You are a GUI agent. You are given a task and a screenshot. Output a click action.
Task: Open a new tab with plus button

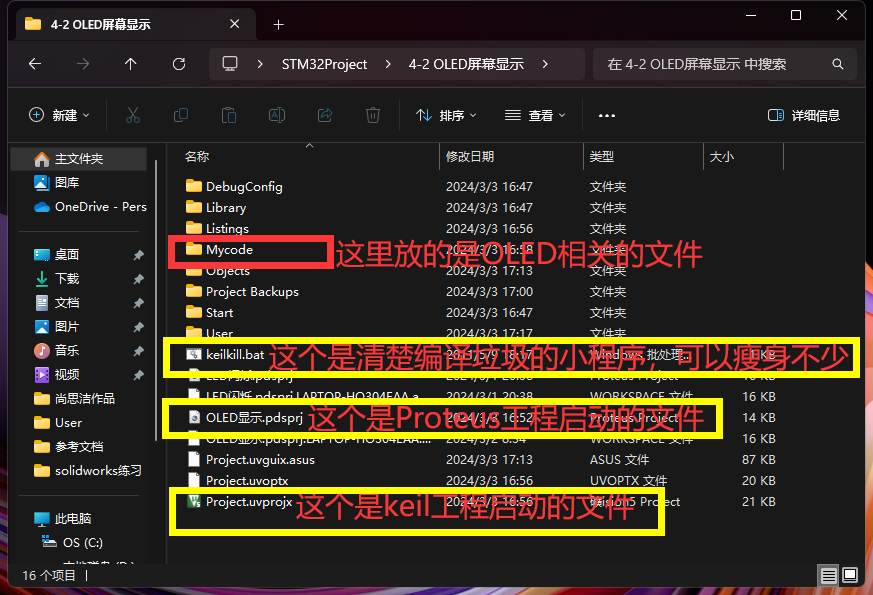(x=278, y=24)
